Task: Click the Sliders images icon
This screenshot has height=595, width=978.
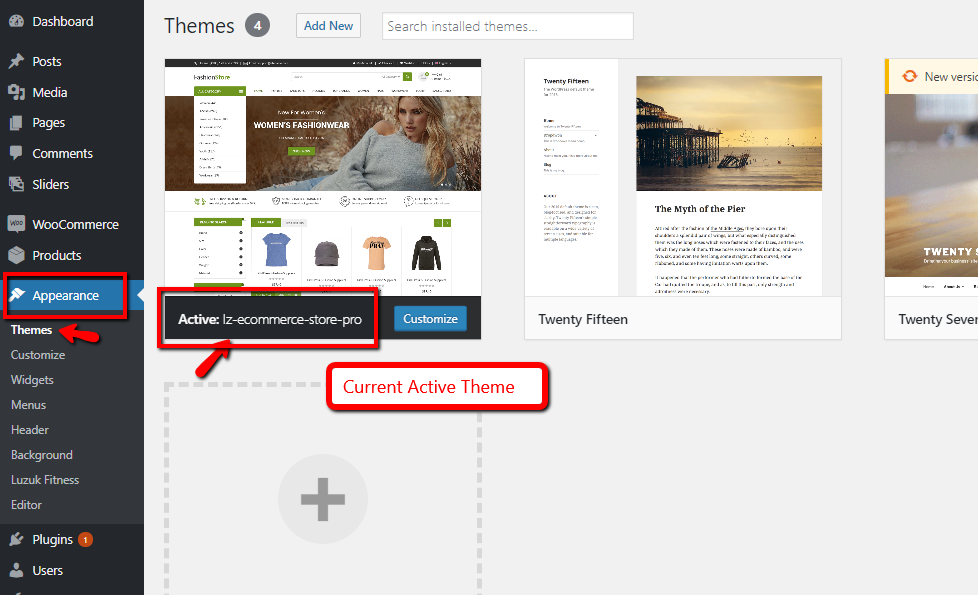Action: click(16, 184)
